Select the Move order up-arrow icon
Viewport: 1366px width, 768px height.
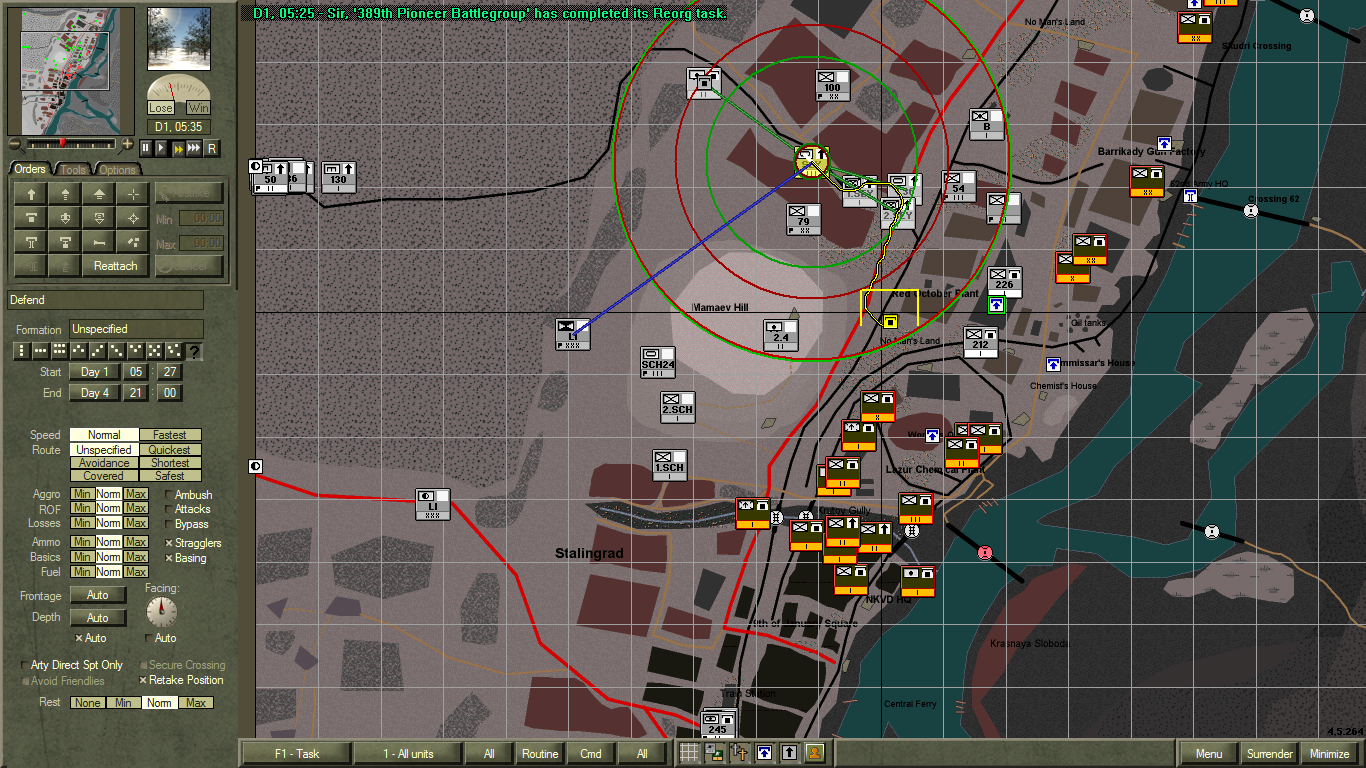pyautogui.click(x=31, y=194)
